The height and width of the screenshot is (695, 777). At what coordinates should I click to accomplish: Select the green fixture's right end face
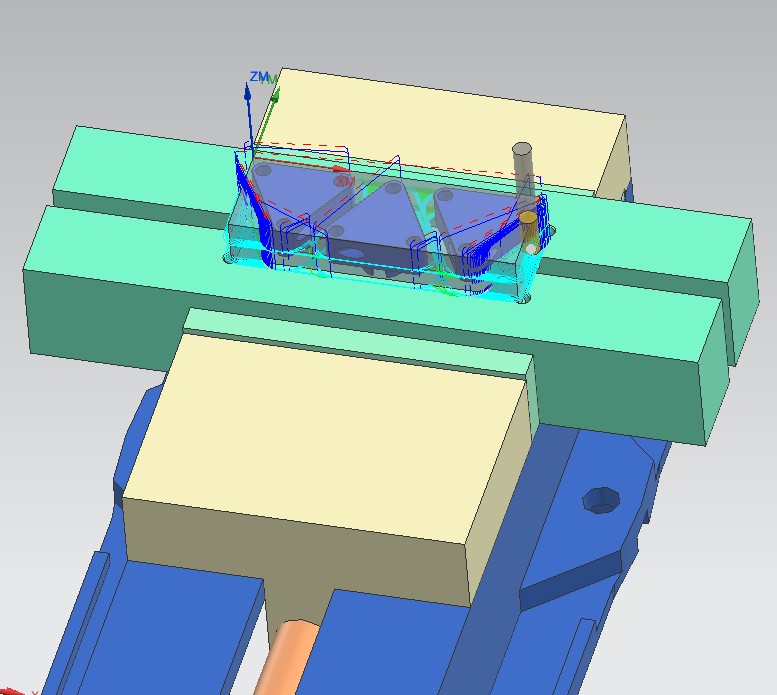click(743, 291)
